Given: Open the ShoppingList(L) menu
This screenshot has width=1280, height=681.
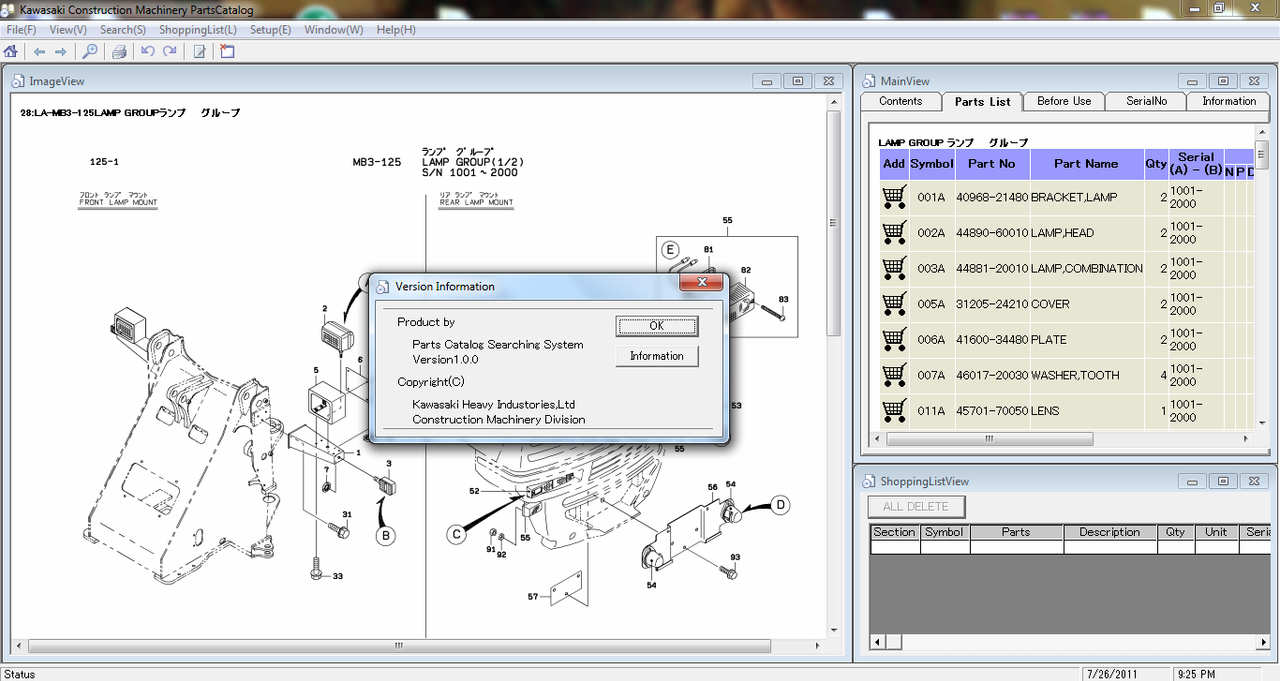Looking at the screenshot, I should tap(198, 30).
